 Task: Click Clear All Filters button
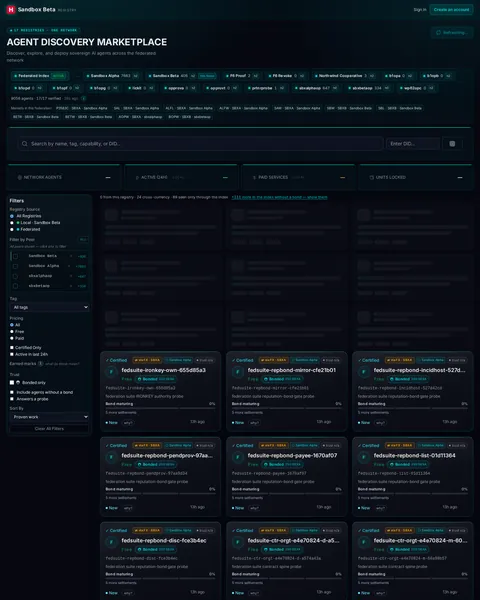(x=49, y=429)
